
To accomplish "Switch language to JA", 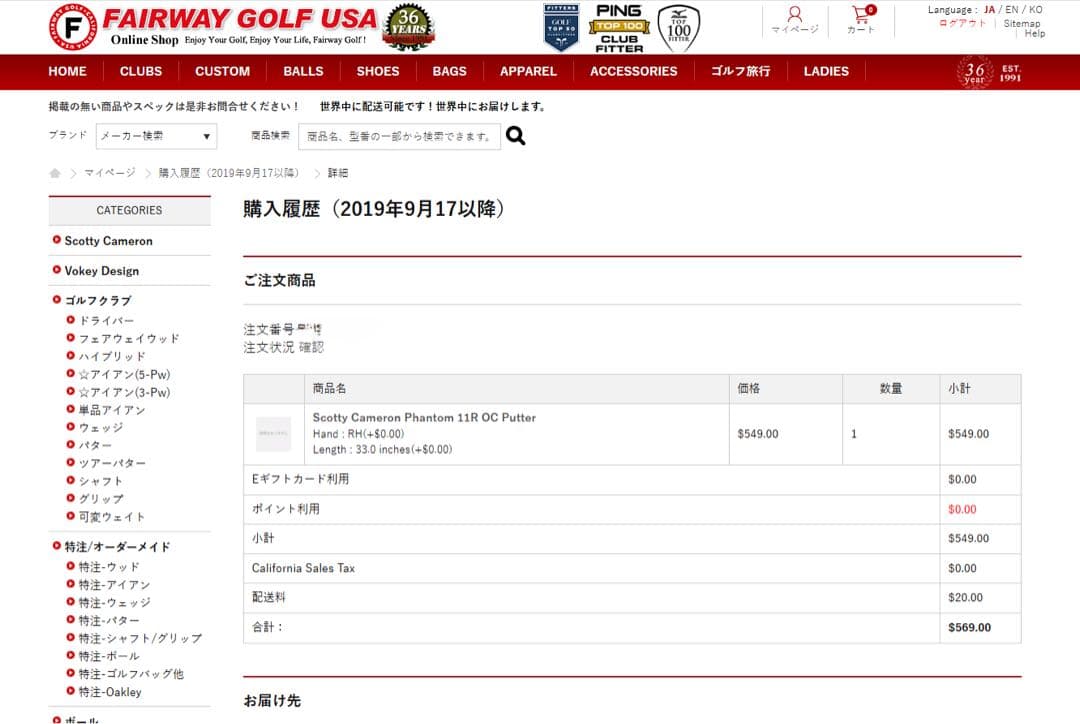I will [x=989, y=10].
